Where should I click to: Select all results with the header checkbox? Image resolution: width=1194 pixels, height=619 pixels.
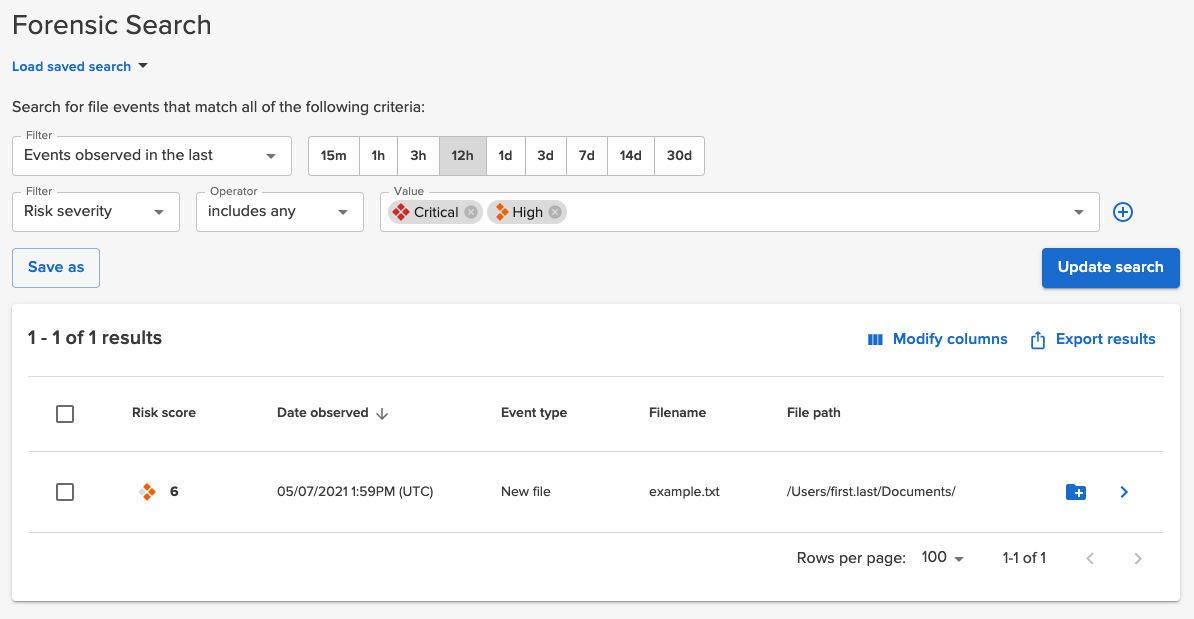(65, 413)
